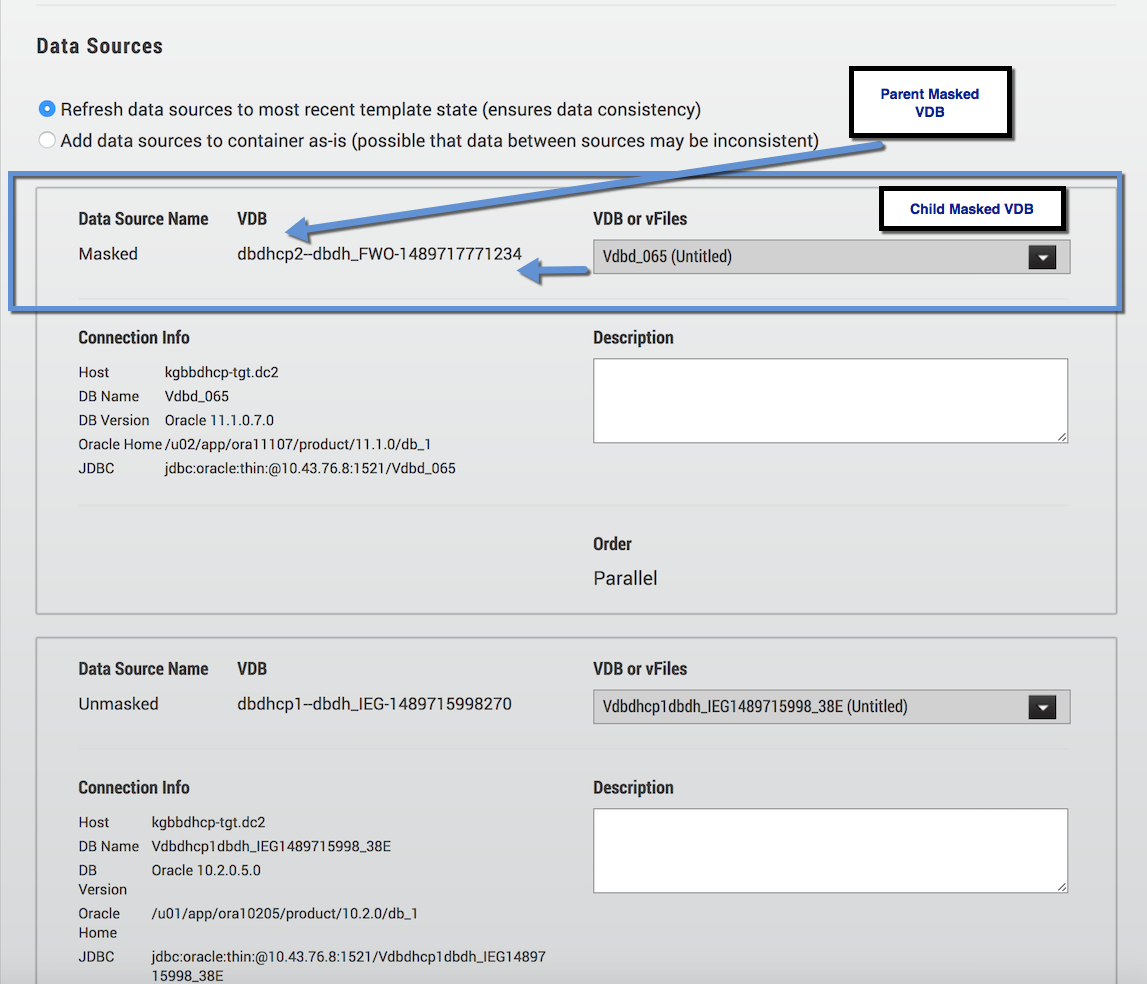This screenshot has height=984, width=1147.
Task: Click the Parent Masked VDB callout box
Action: coord(929,102)
